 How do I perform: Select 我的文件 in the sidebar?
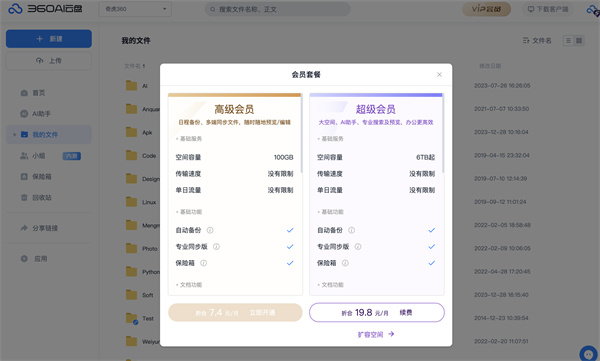[49, 134]
